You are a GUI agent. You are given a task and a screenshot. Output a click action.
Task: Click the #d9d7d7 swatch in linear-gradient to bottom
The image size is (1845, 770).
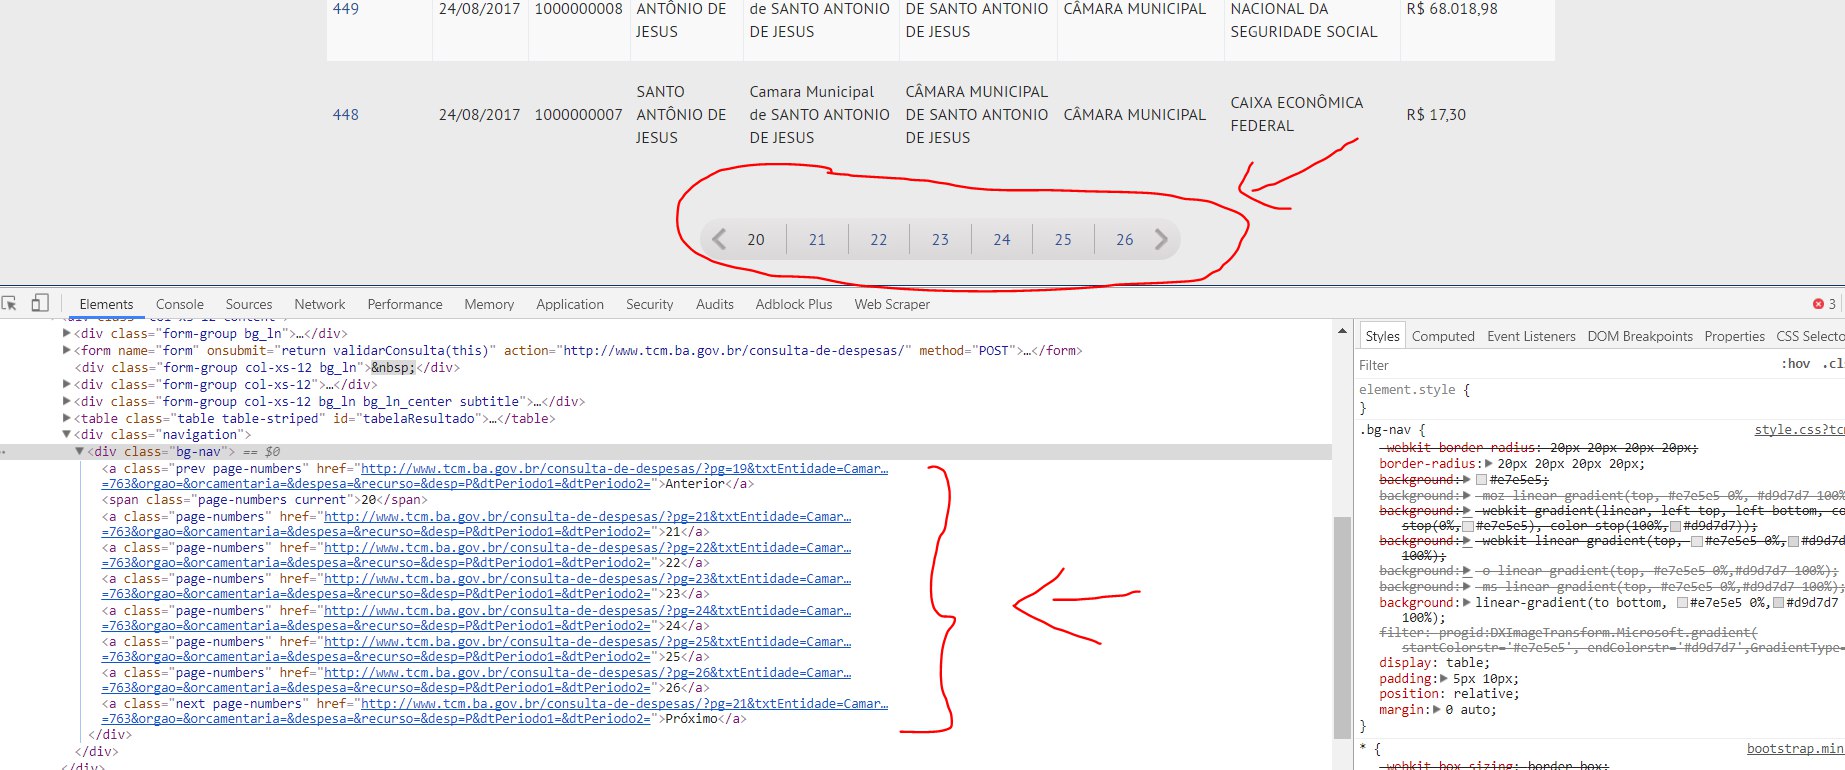click(1778, 603)
